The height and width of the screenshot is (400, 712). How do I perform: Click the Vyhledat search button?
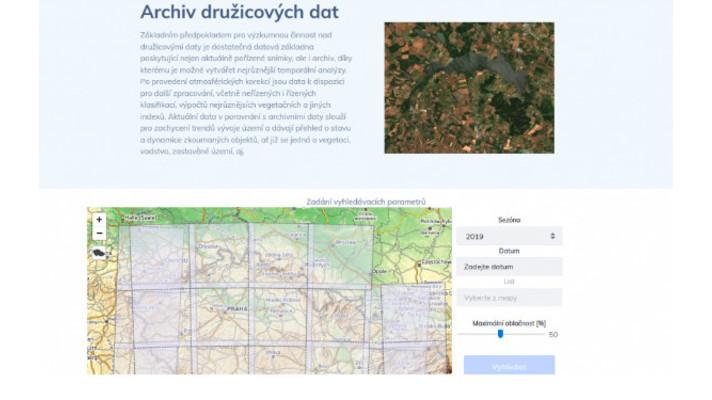[x=509, y=365]
